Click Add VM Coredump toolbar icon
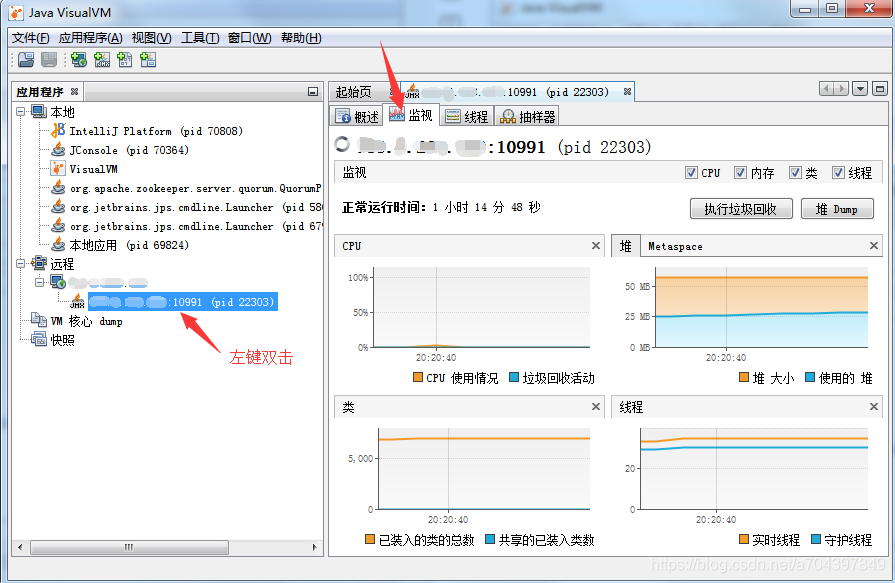The image size is (895, 583). [x=124, y=59]
